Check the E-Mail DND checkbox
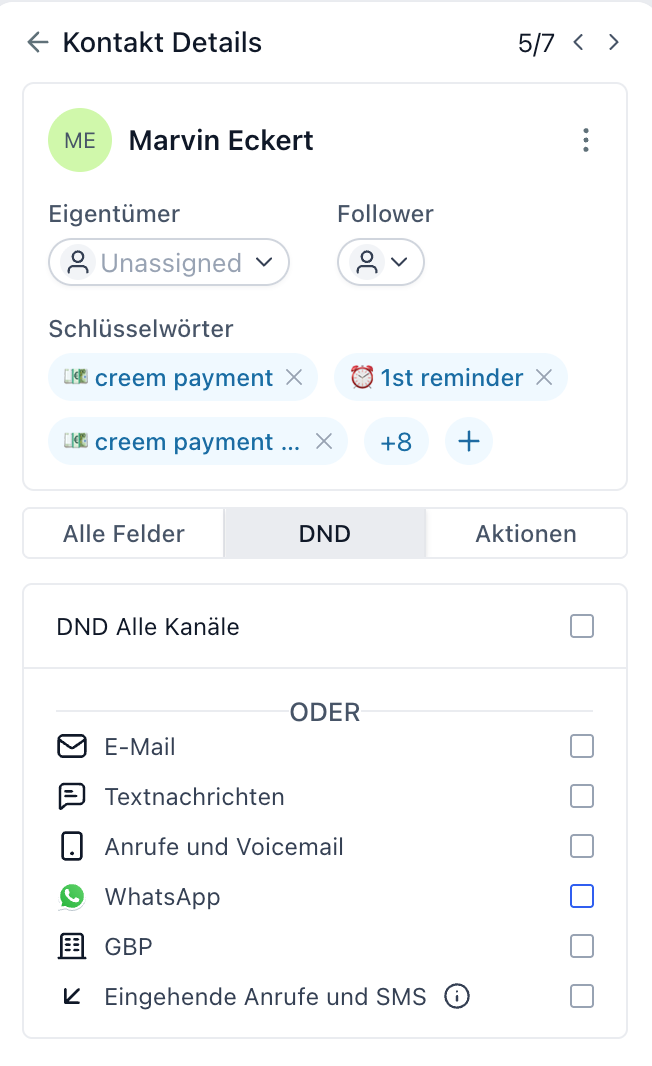The image size is (652, 1066). point(582,746)
